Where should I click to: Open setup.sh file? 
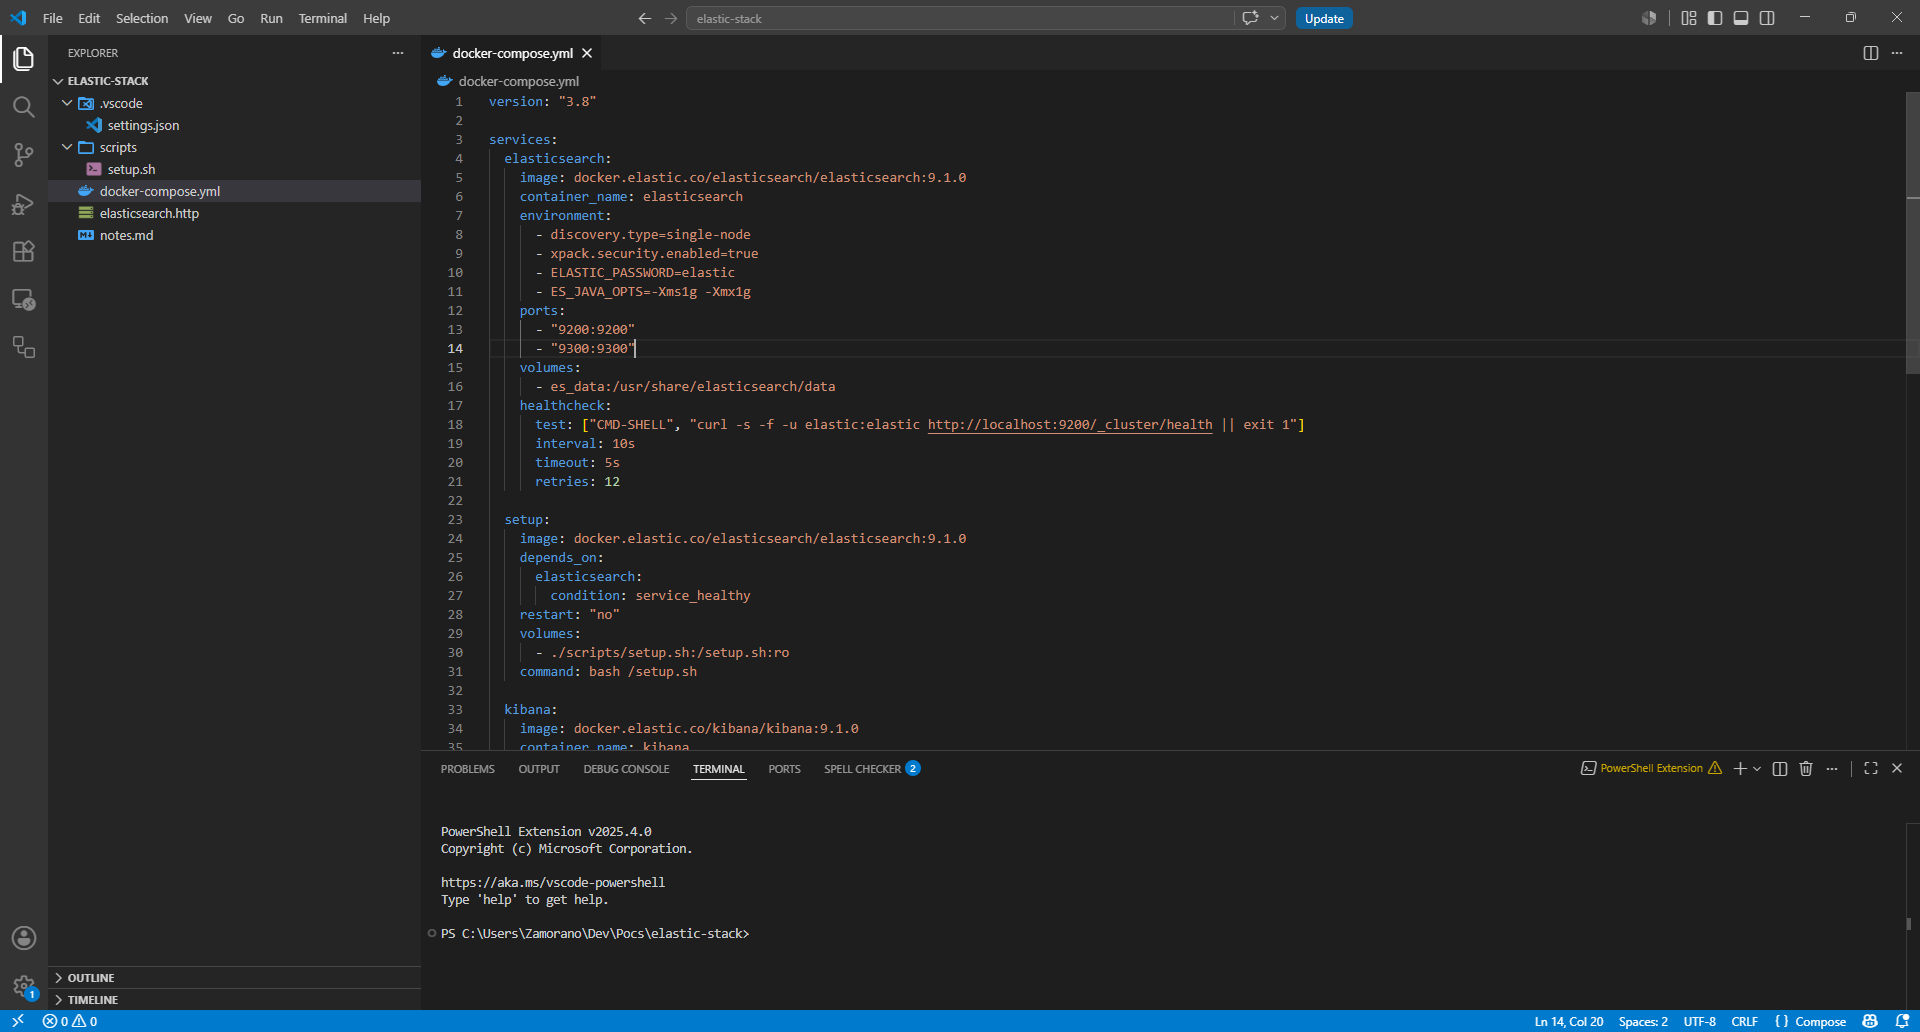(131, 169)
